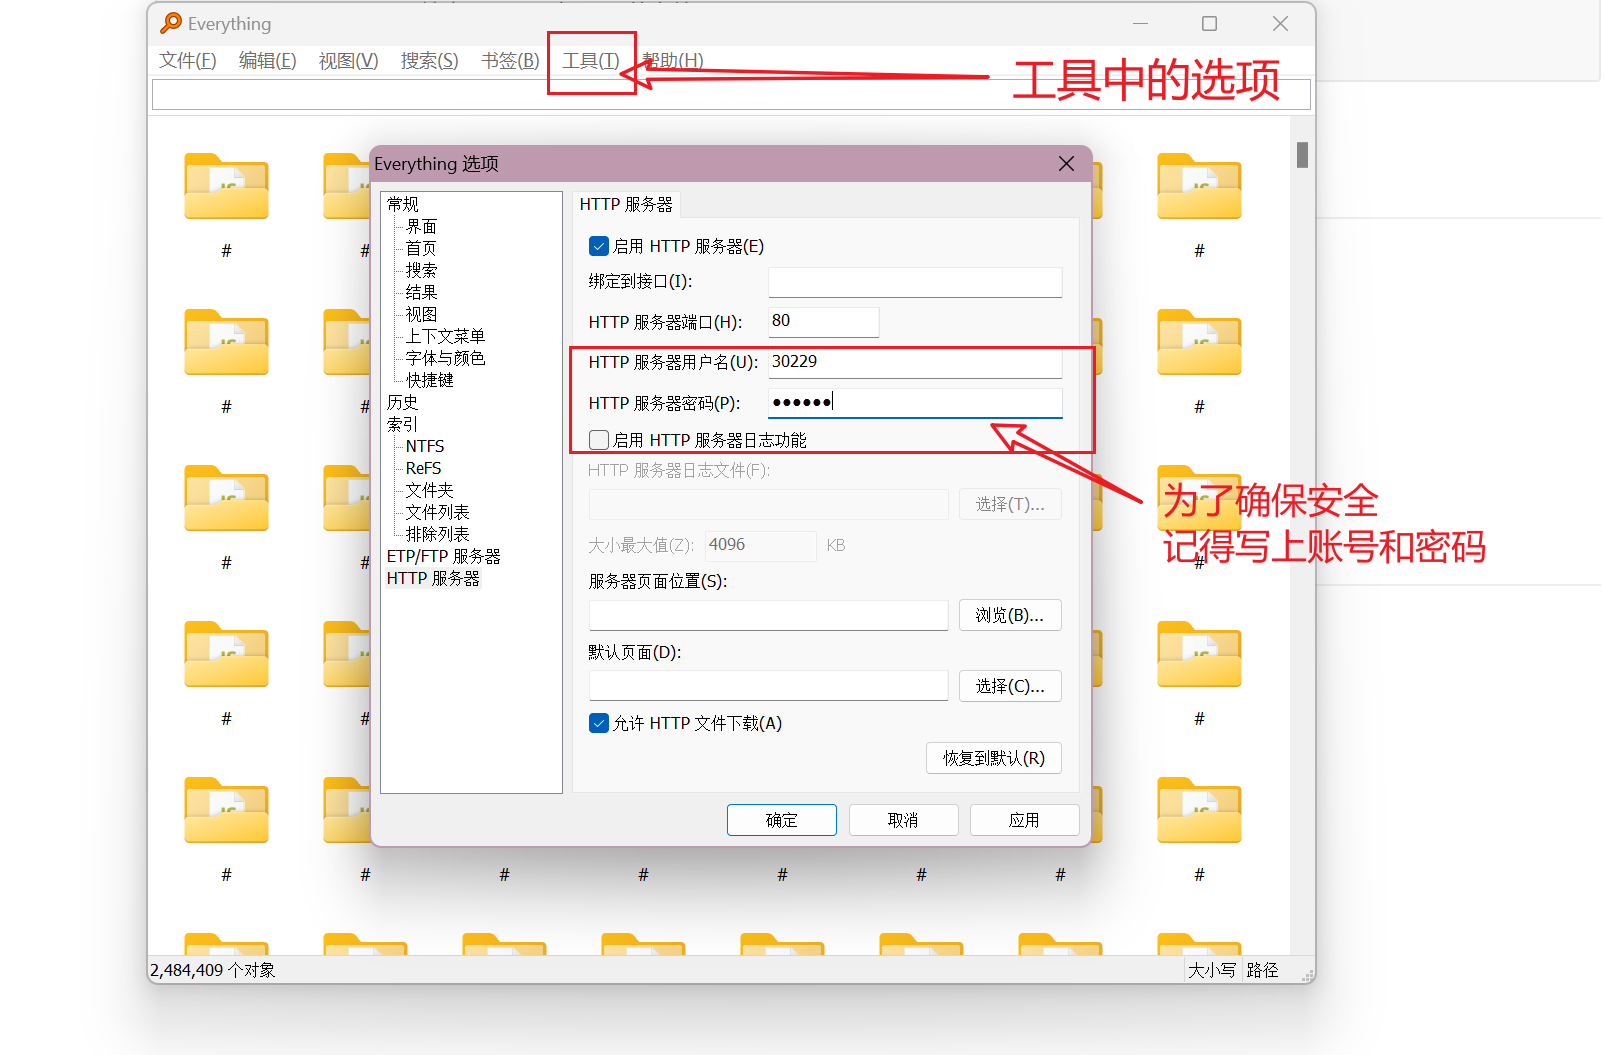Open the 编辑(E) menu
The width and height of the screenshot is (1604, 1055).
268,61
